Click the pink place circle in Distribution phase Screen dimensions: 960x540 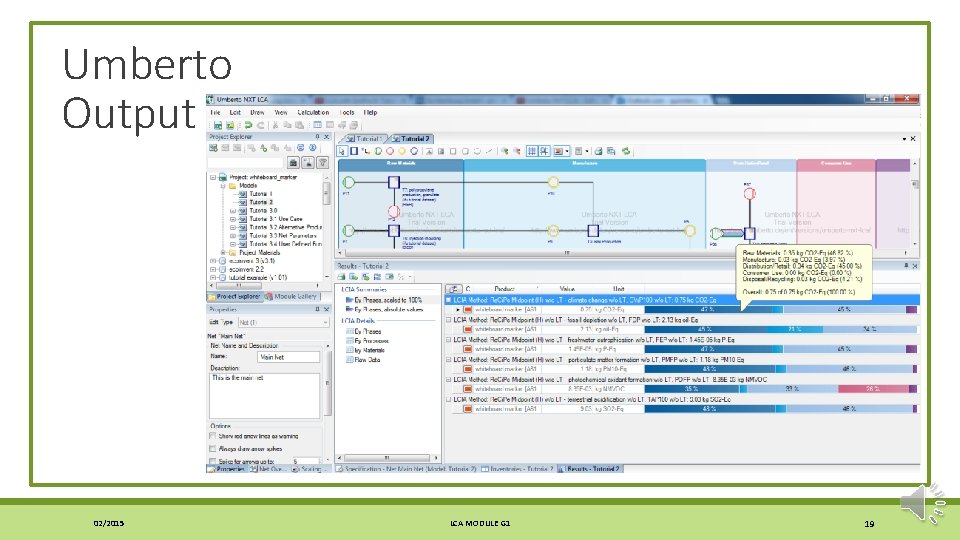749,193
